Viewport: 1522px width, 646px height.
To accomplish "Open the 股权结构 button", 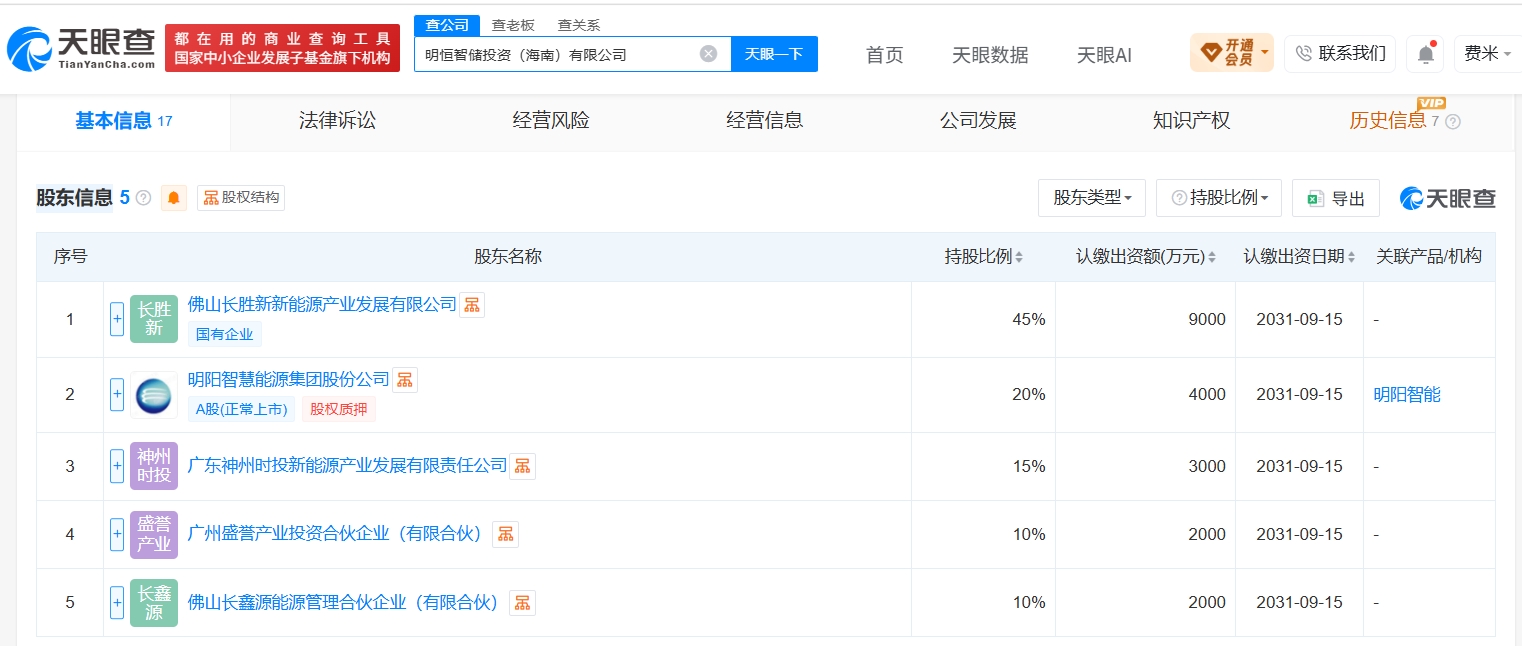I will click(x=241, y=198).
